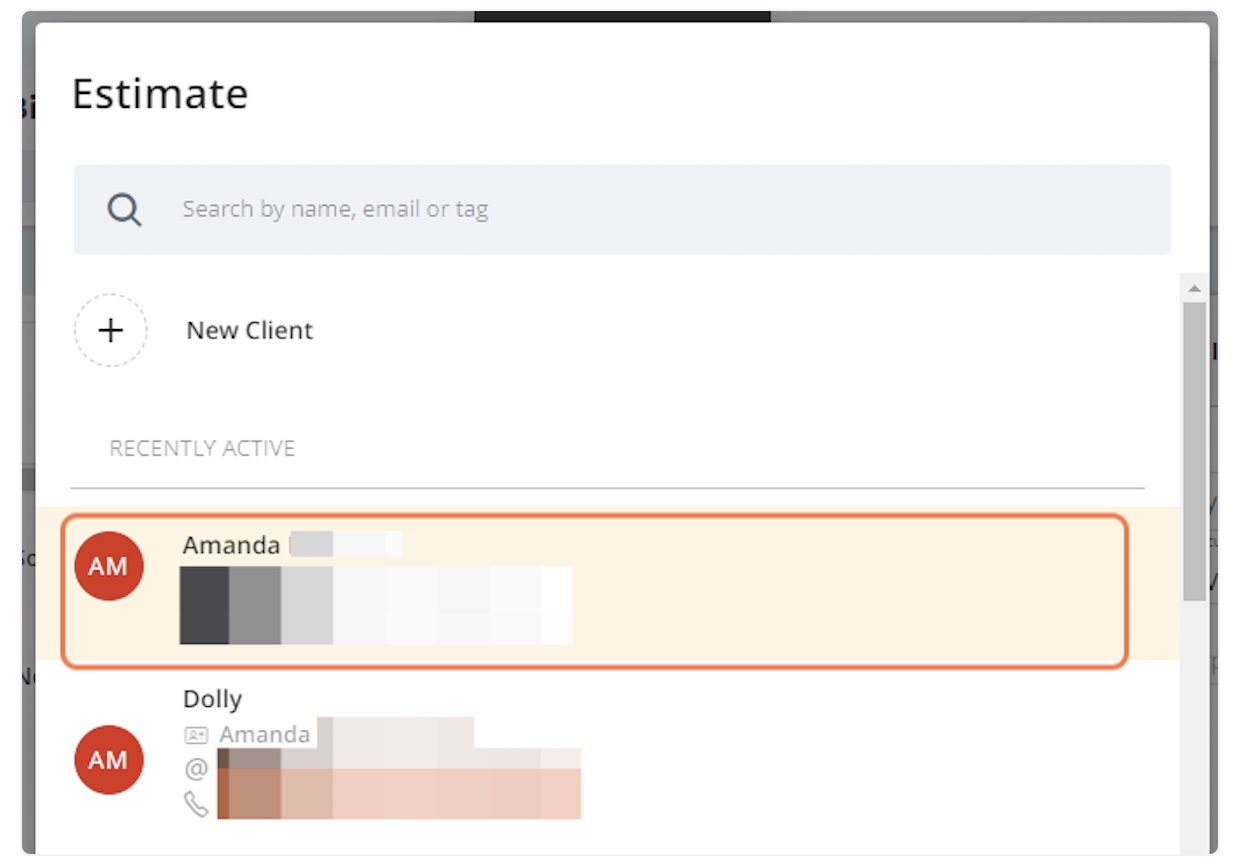Click the Estimate dialog heading
Image resolution: width=1254 pixels, height=866 pixels.
pos(160,94)
